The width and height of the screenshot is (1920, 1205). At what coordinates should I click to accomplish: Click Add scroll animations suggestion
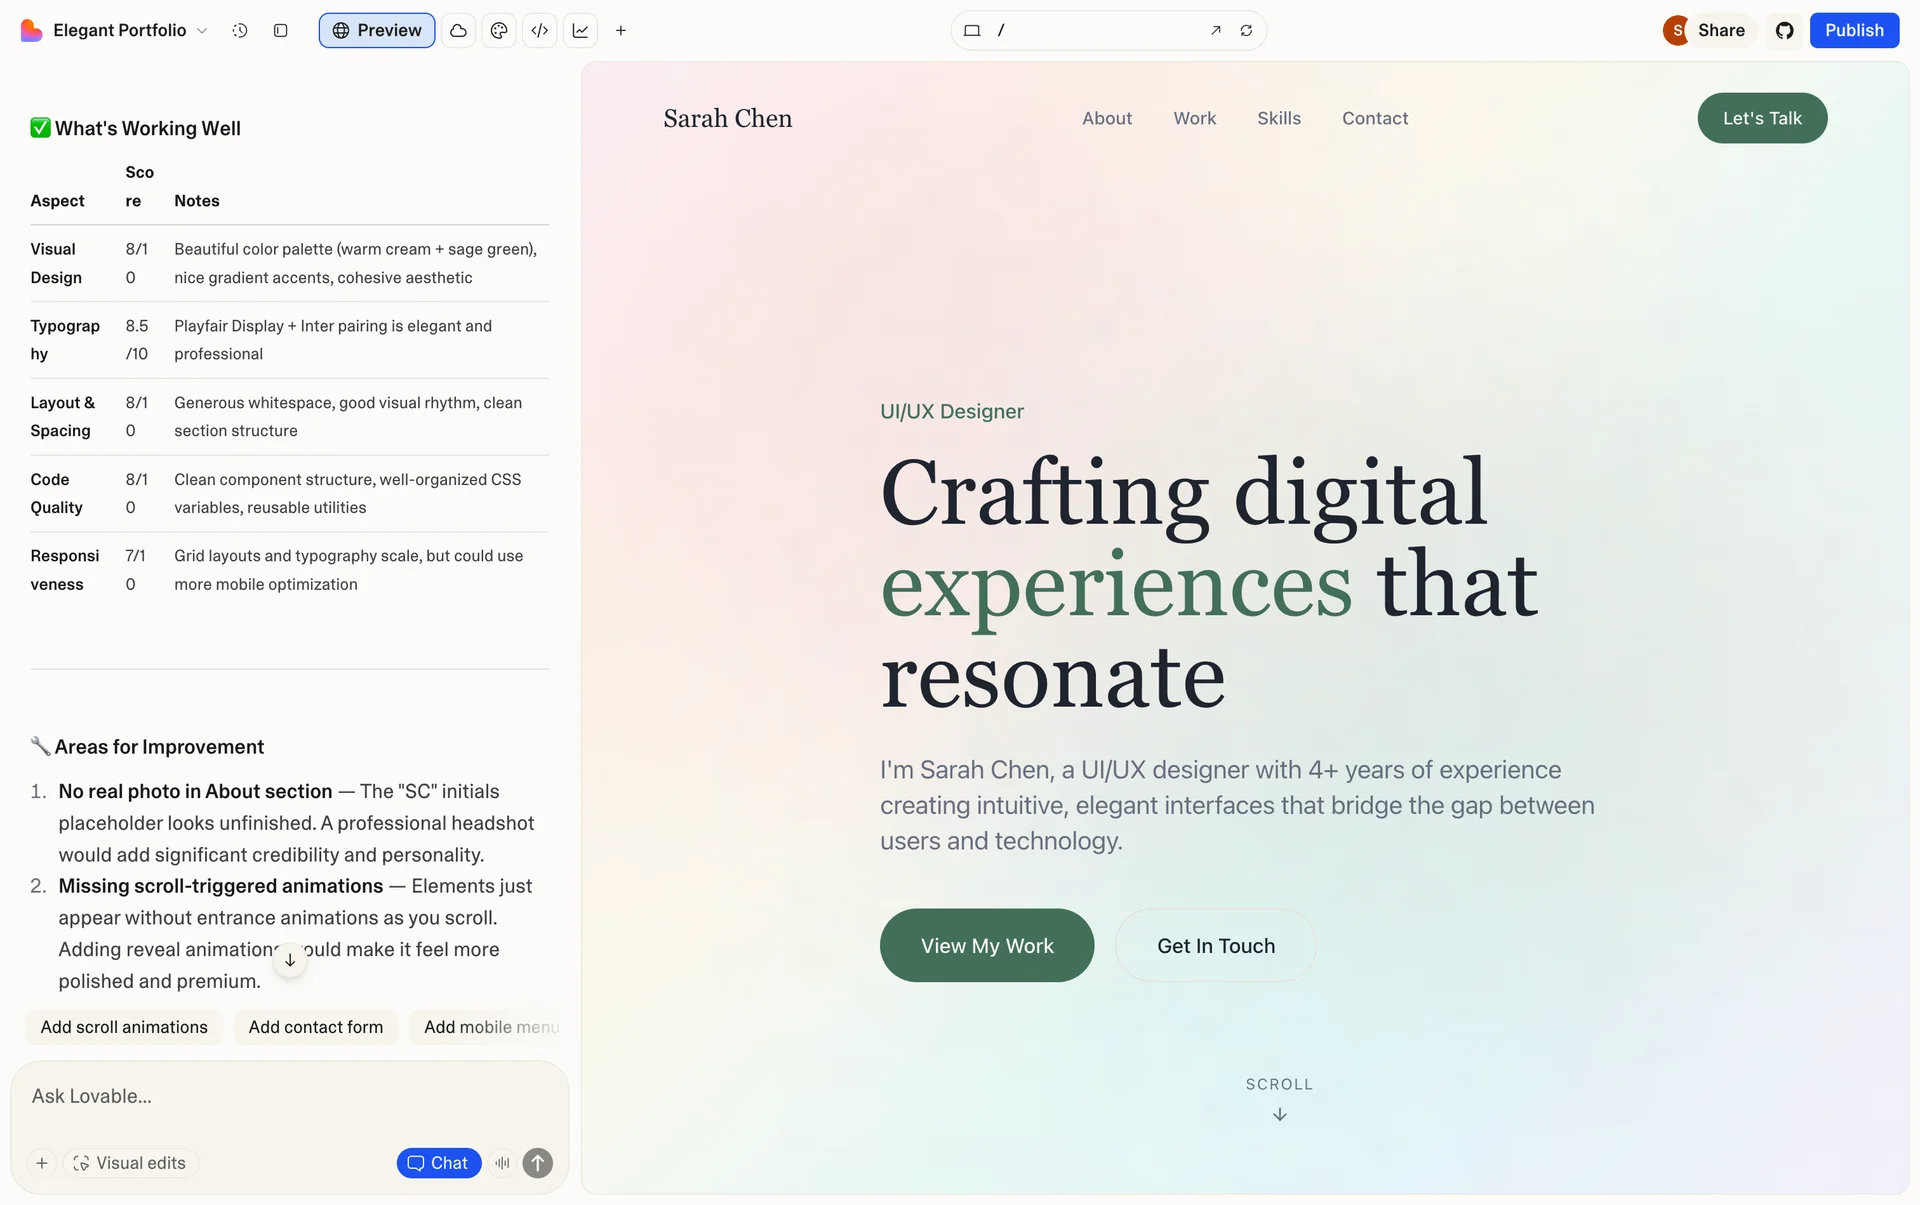[124, 1027]
